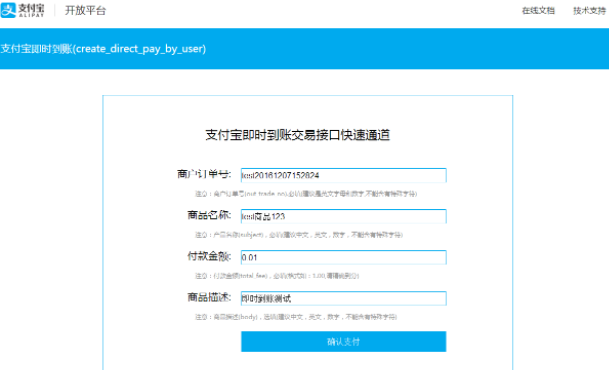Click the subject note text
This screenshot has width=609, height=370.
pos(299,235)
